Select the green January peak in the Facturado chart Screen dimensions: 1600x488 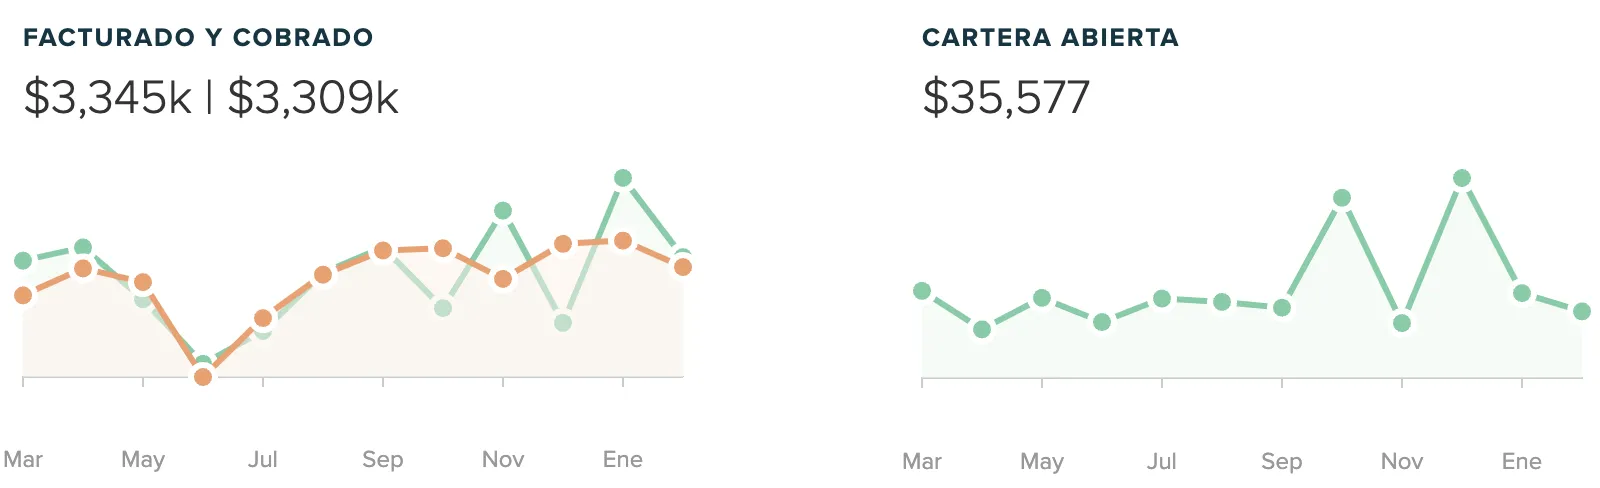pyautogui.click(x=623, y=178)
